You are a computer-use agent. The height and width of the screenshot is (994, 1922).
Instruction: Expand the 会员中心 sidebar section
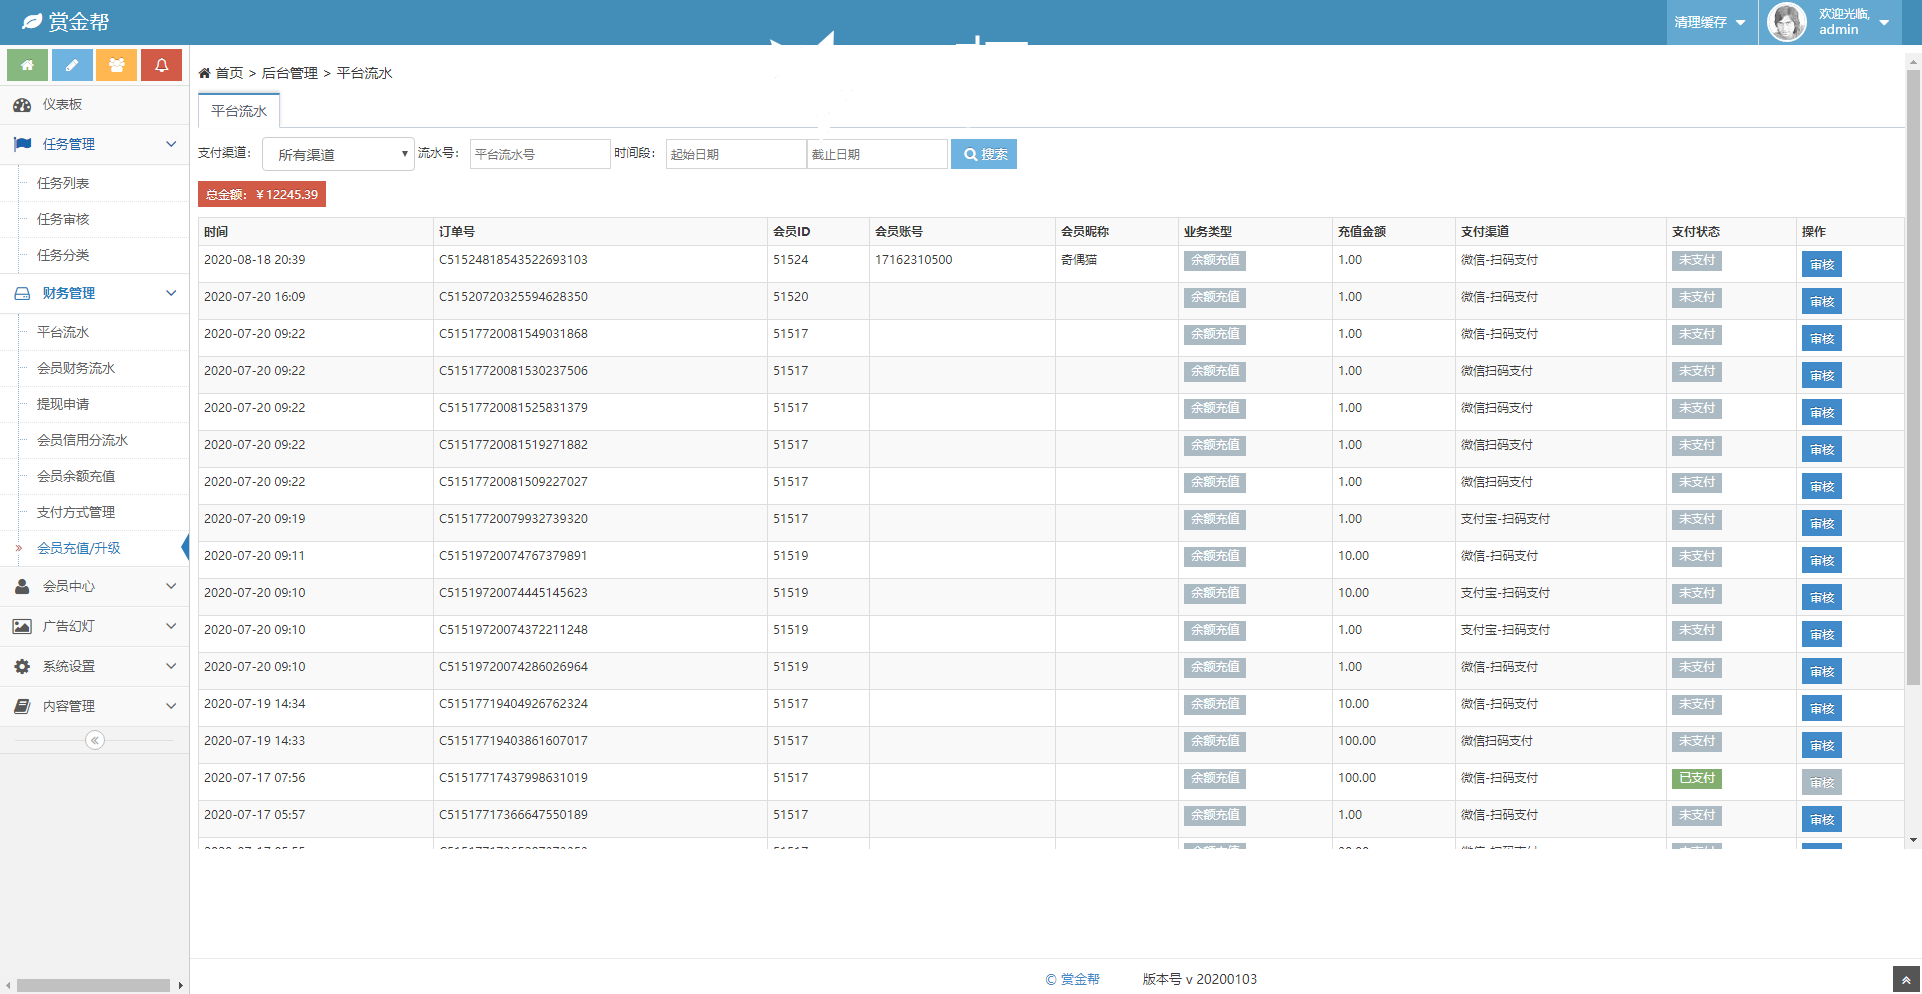point(94,586)
